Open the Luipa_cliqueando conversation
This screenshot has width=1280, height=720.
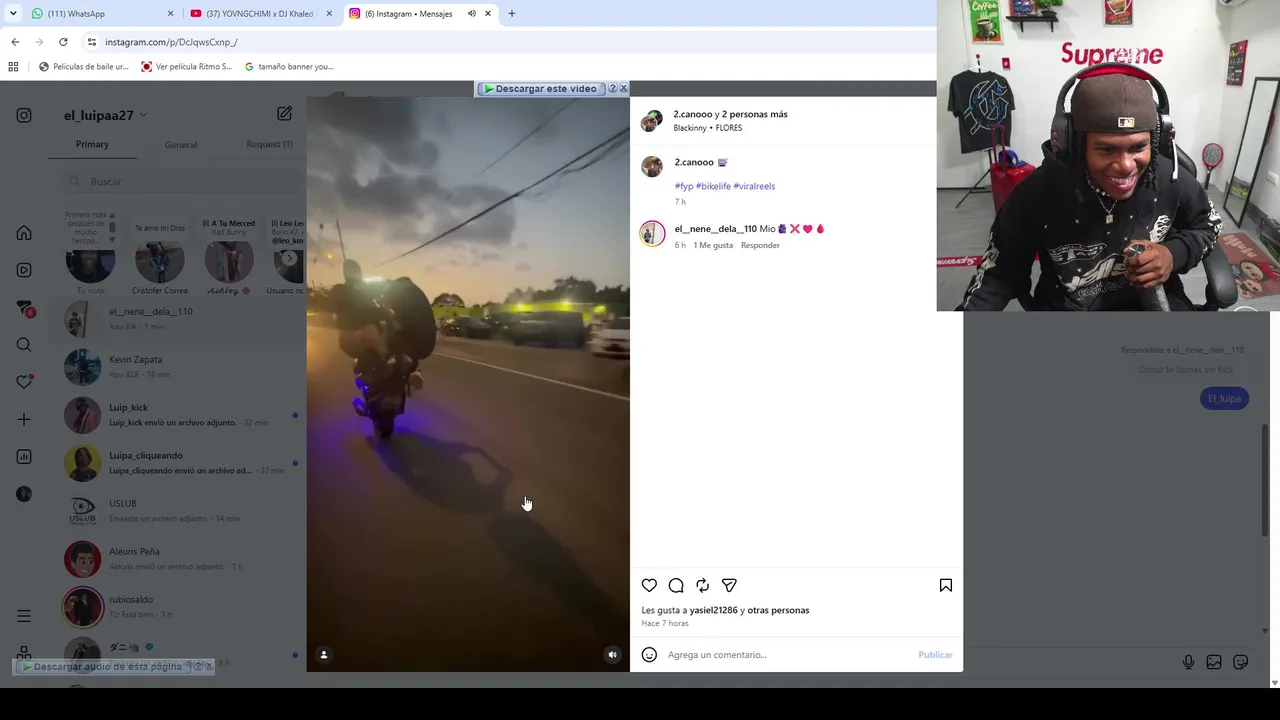[180, 462]
